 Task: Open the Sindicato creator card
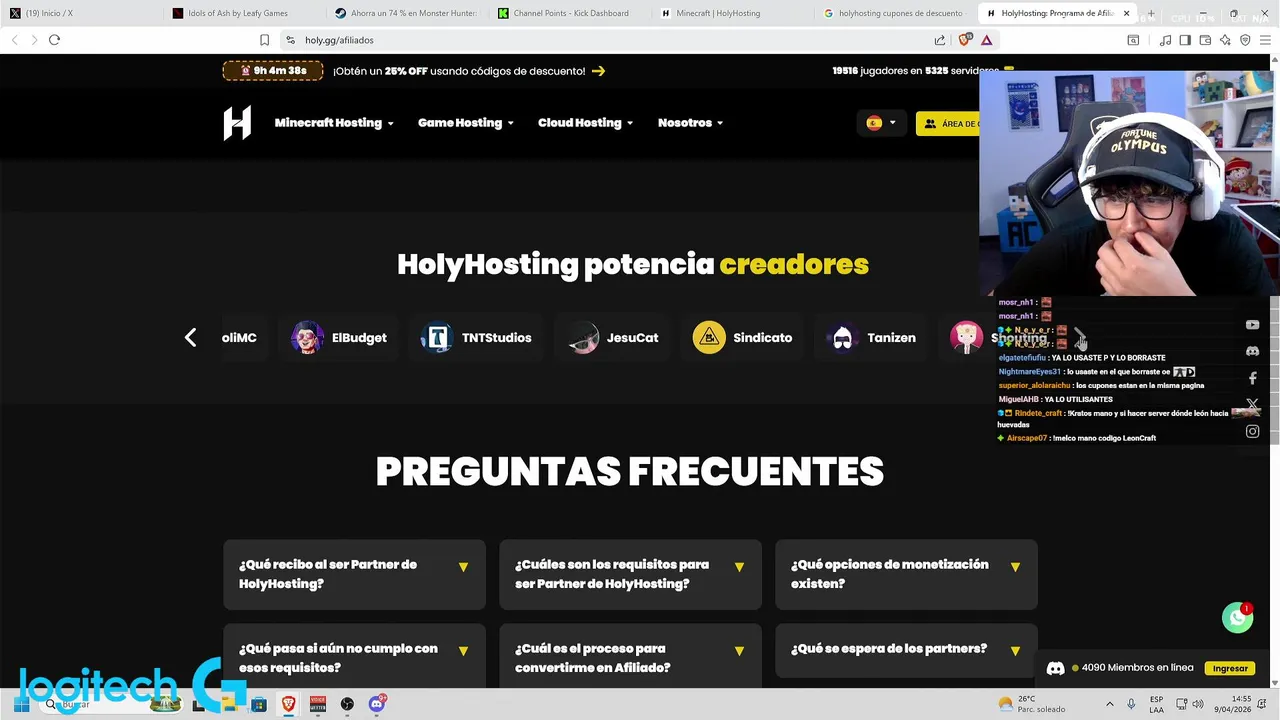pos(743,337)
